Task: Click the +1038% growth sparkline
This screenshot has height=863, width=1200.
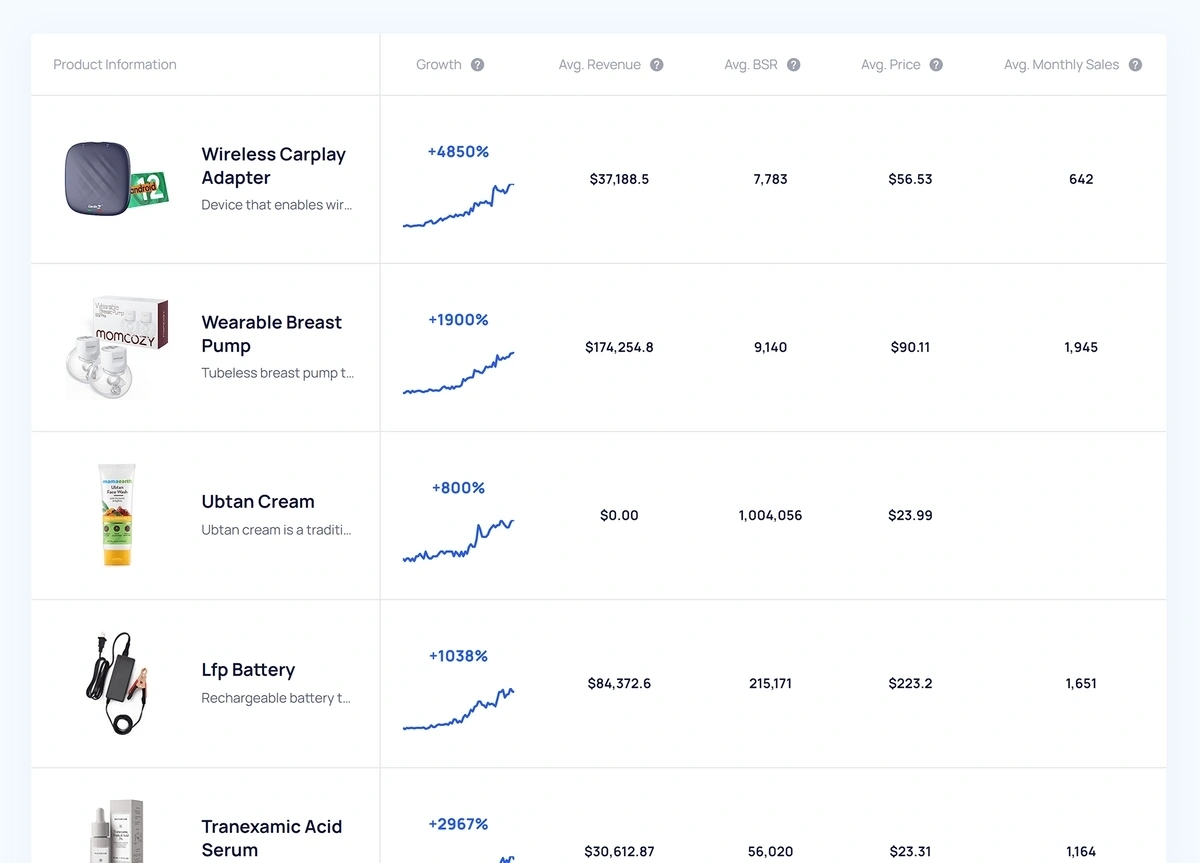Action: pos(458,709)
